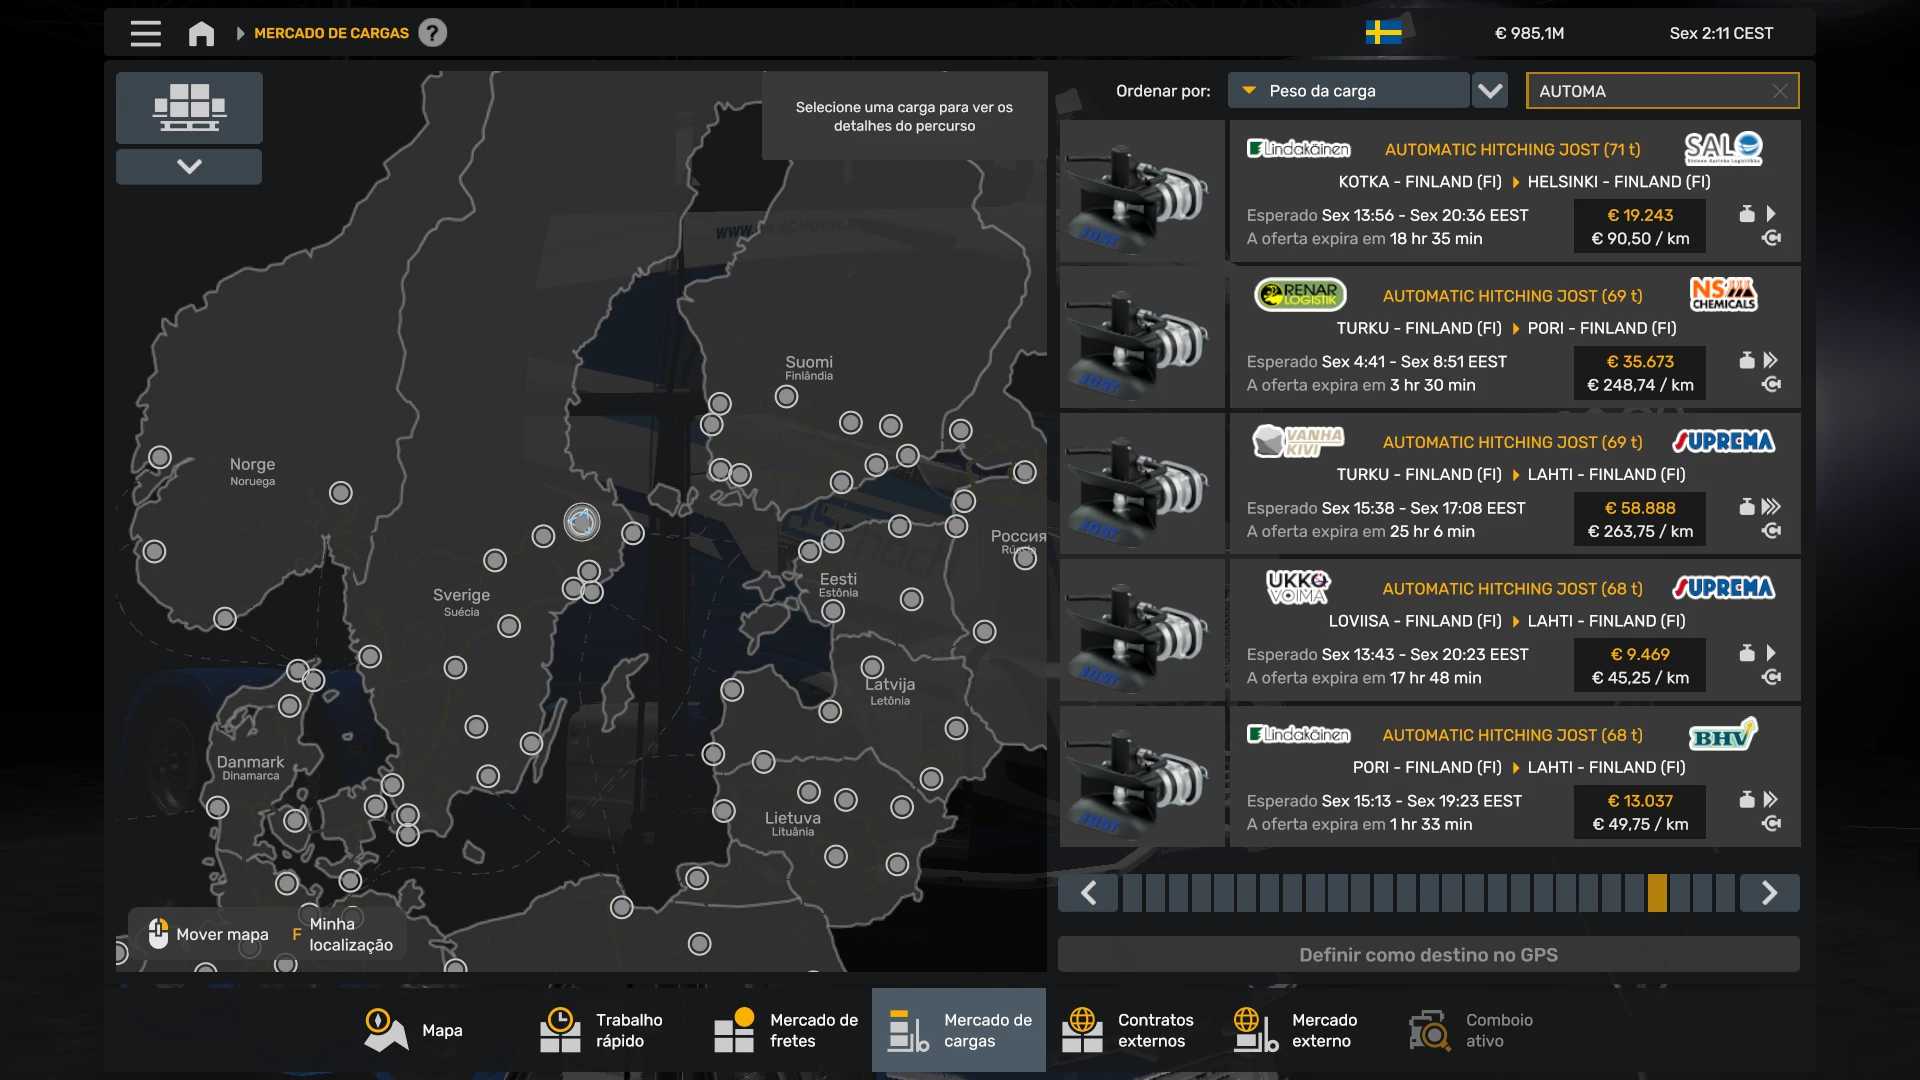
Task: Select the Loviisa to Lahti cargo thumbnail
Action: coord(1142,631)
